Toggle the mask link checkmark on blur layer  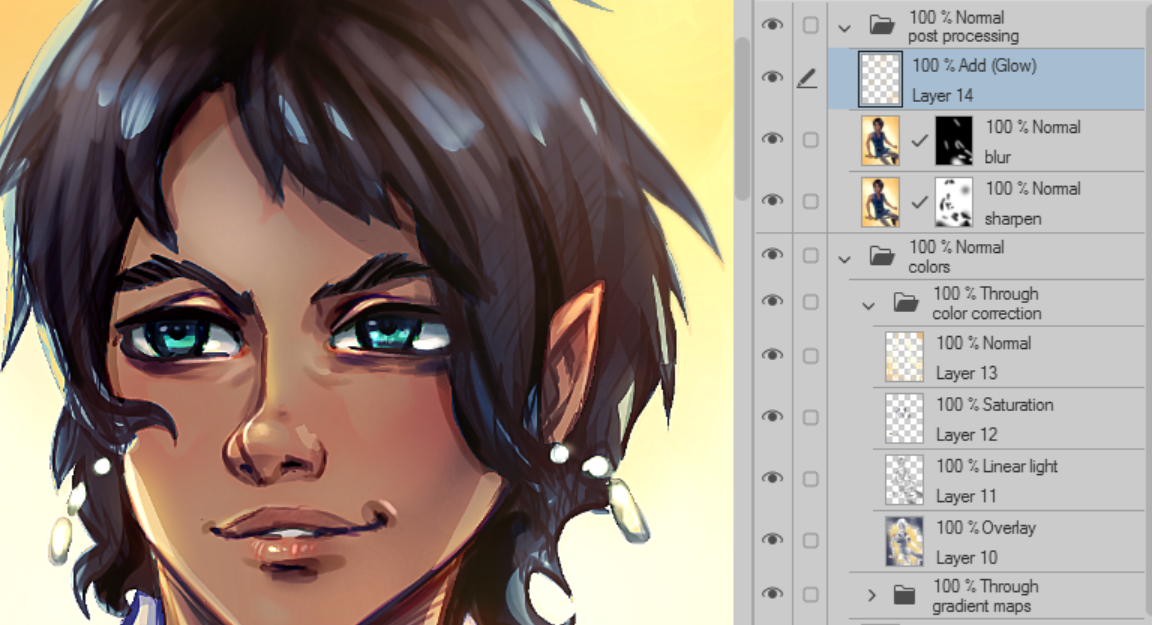[919, 140]
